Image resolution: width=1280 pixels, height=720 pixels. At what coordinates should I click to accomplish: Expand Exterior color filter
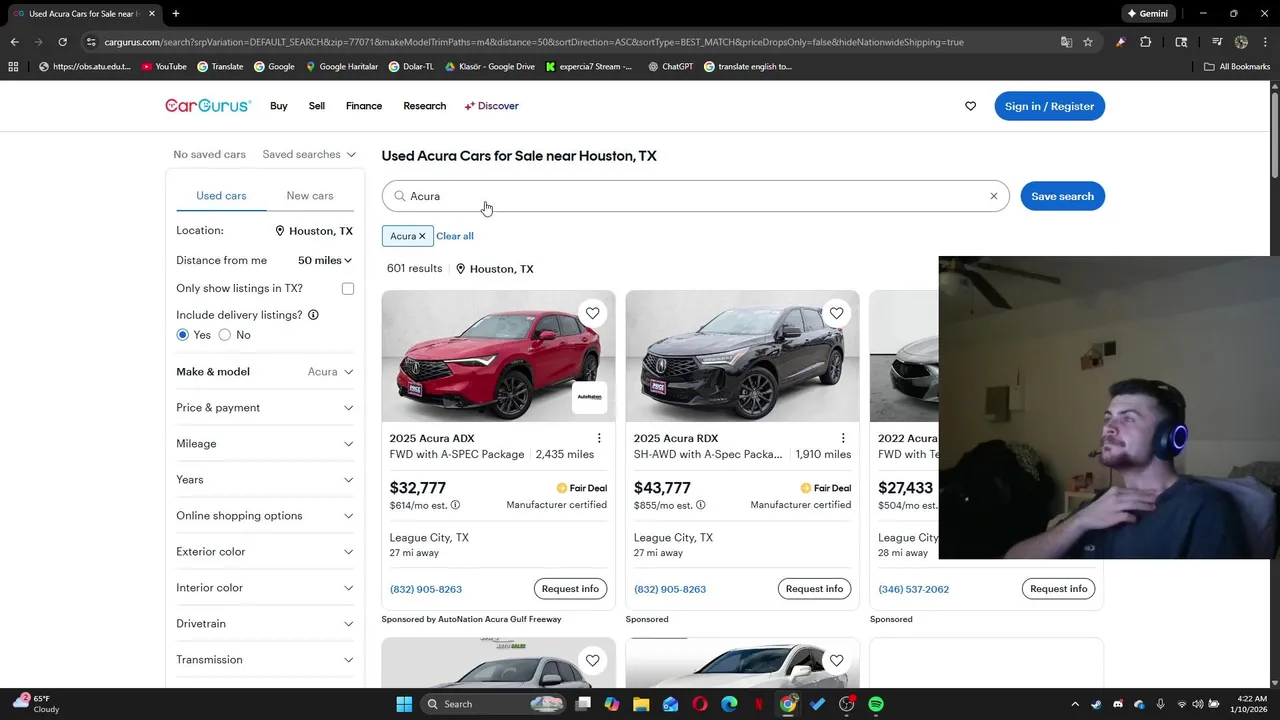click(265, 552)
